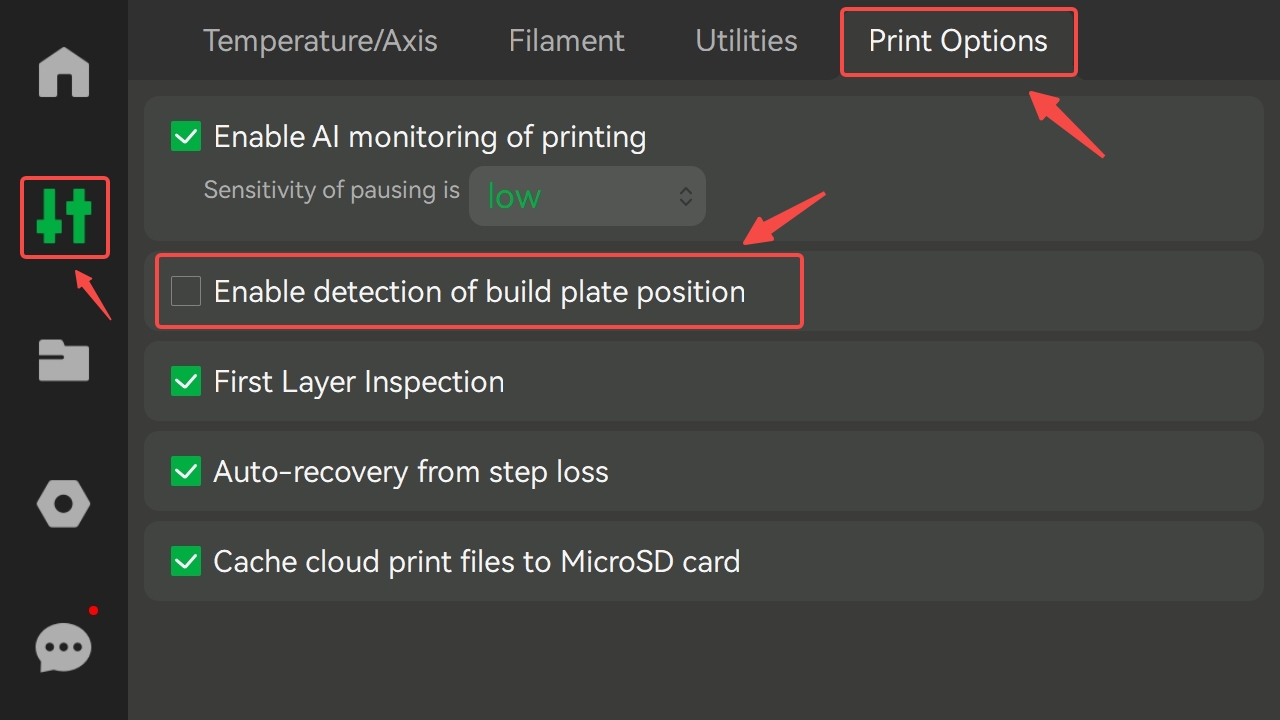Click the First Layer Inspection label text
Image resolution: width=1280 pixels, height=720 pixels.
click(x=359, y=382)
